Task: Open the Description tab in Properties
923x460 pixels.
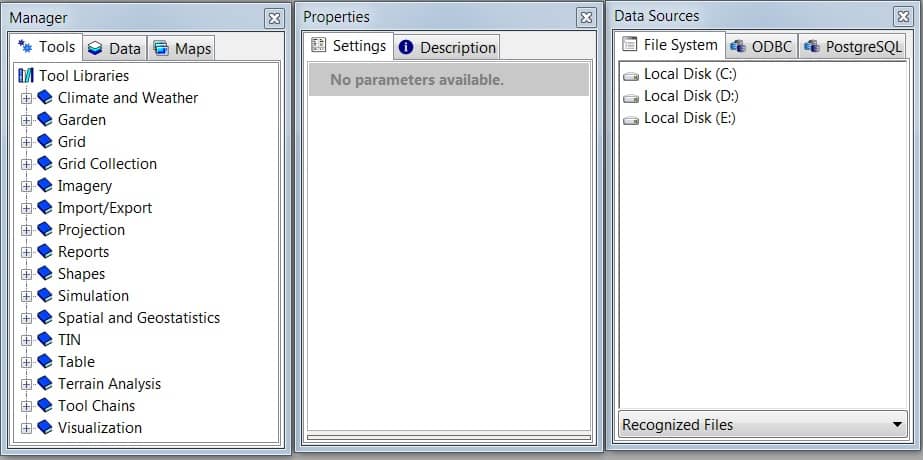Action: coord(447,48)
